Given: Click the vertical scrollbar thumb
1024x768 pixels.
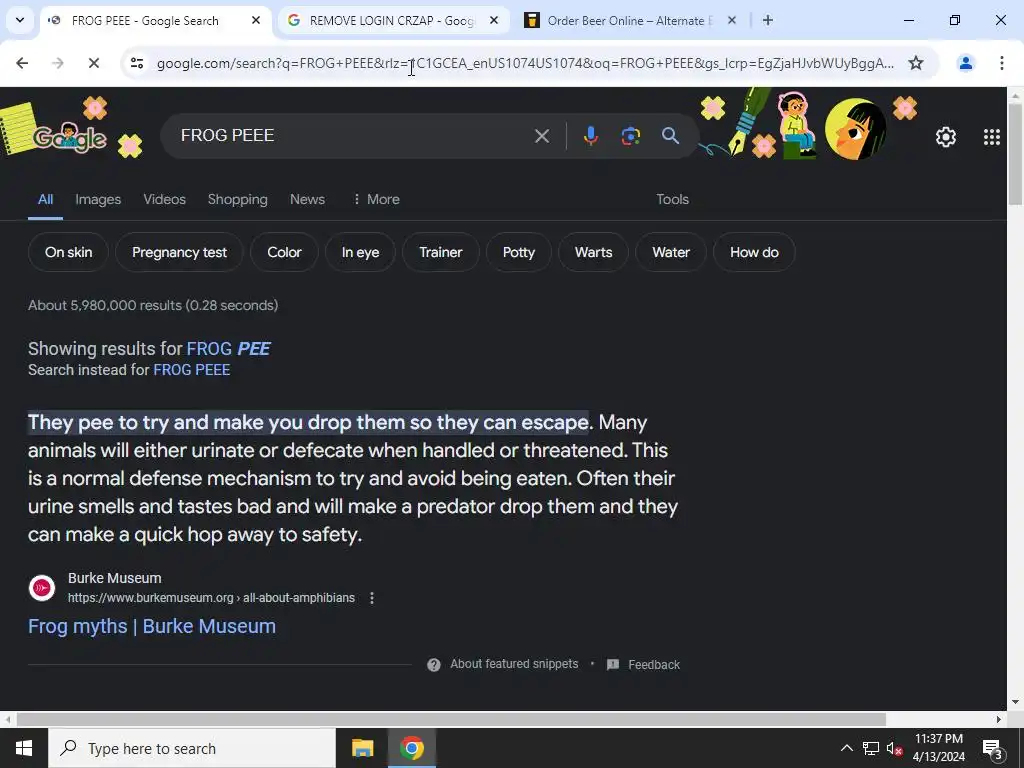Looking at the screenshot, I should 1016,155.
